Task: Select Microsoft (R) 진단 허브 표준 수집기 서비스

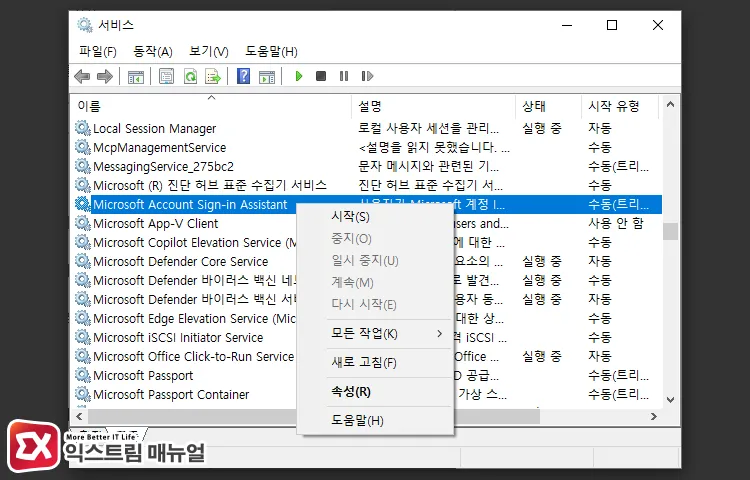Action: point(367,185)
